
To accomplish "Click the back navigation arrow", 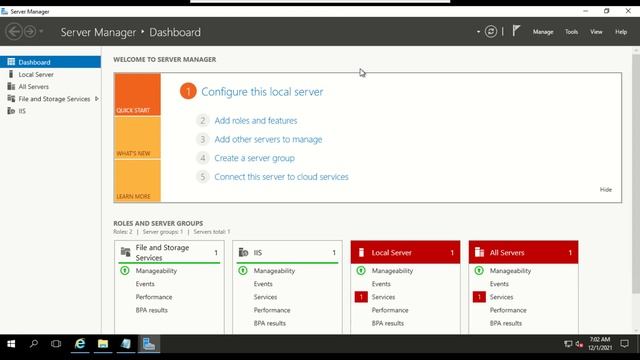I will [x=14, y=31].
